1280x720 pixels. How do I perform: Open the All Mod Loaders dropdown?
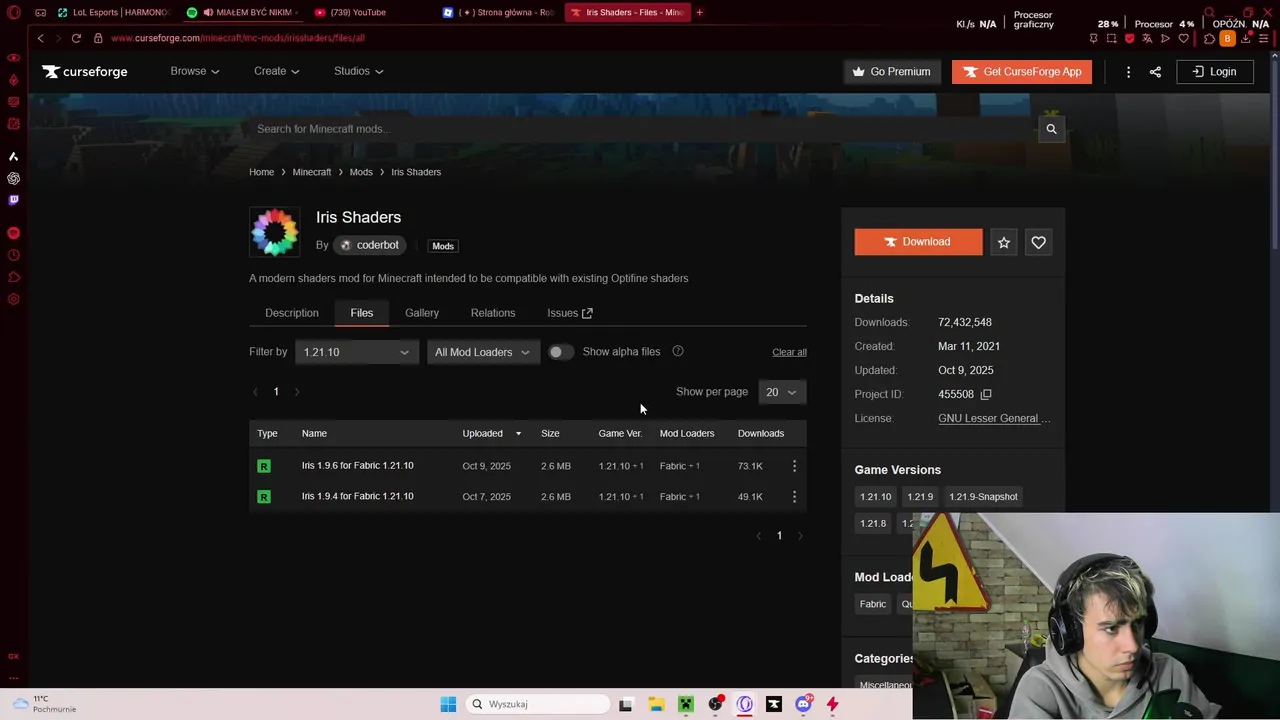[x=483, y=352]
